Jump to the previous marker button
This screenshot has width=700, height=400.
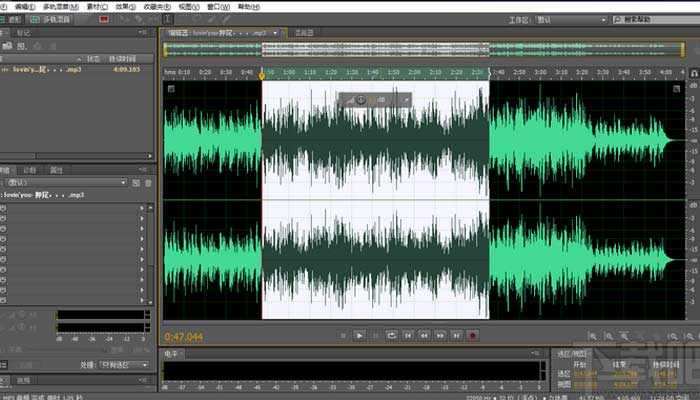point(408,335)
